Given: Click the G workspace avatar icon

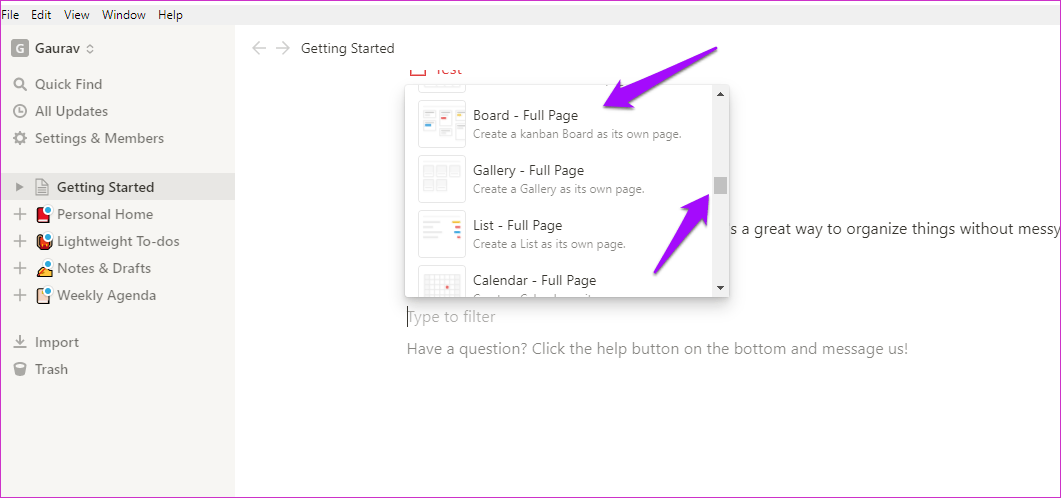Looking at the screenshot, I should coord(20,49).
